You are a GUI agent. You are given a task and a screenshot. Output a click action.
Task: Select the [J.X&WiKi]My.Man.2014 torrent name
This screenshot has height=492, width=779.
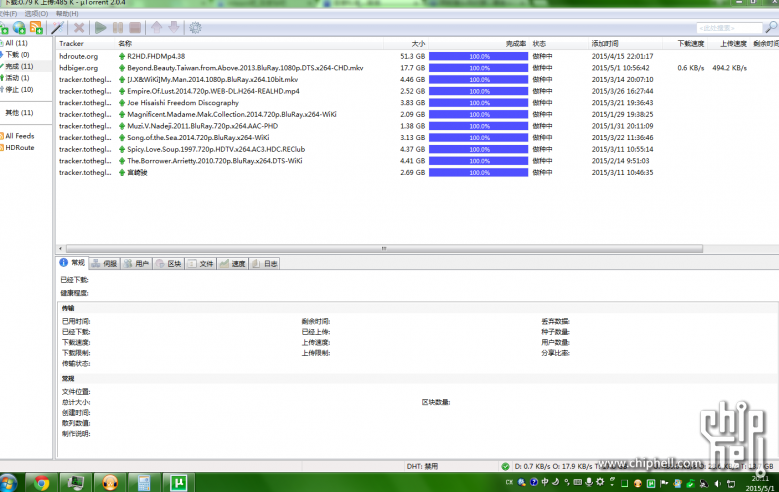click(213, 80)
